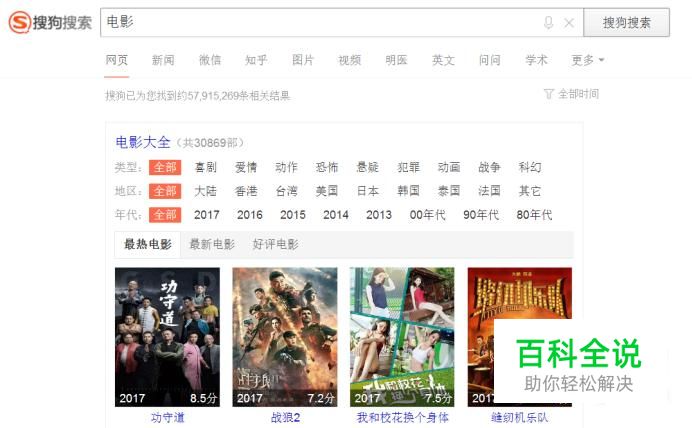Screen dimensions: 692x428
Task: Open the 问问 tab
Action: pyautogui.click(x=489, y=60)
